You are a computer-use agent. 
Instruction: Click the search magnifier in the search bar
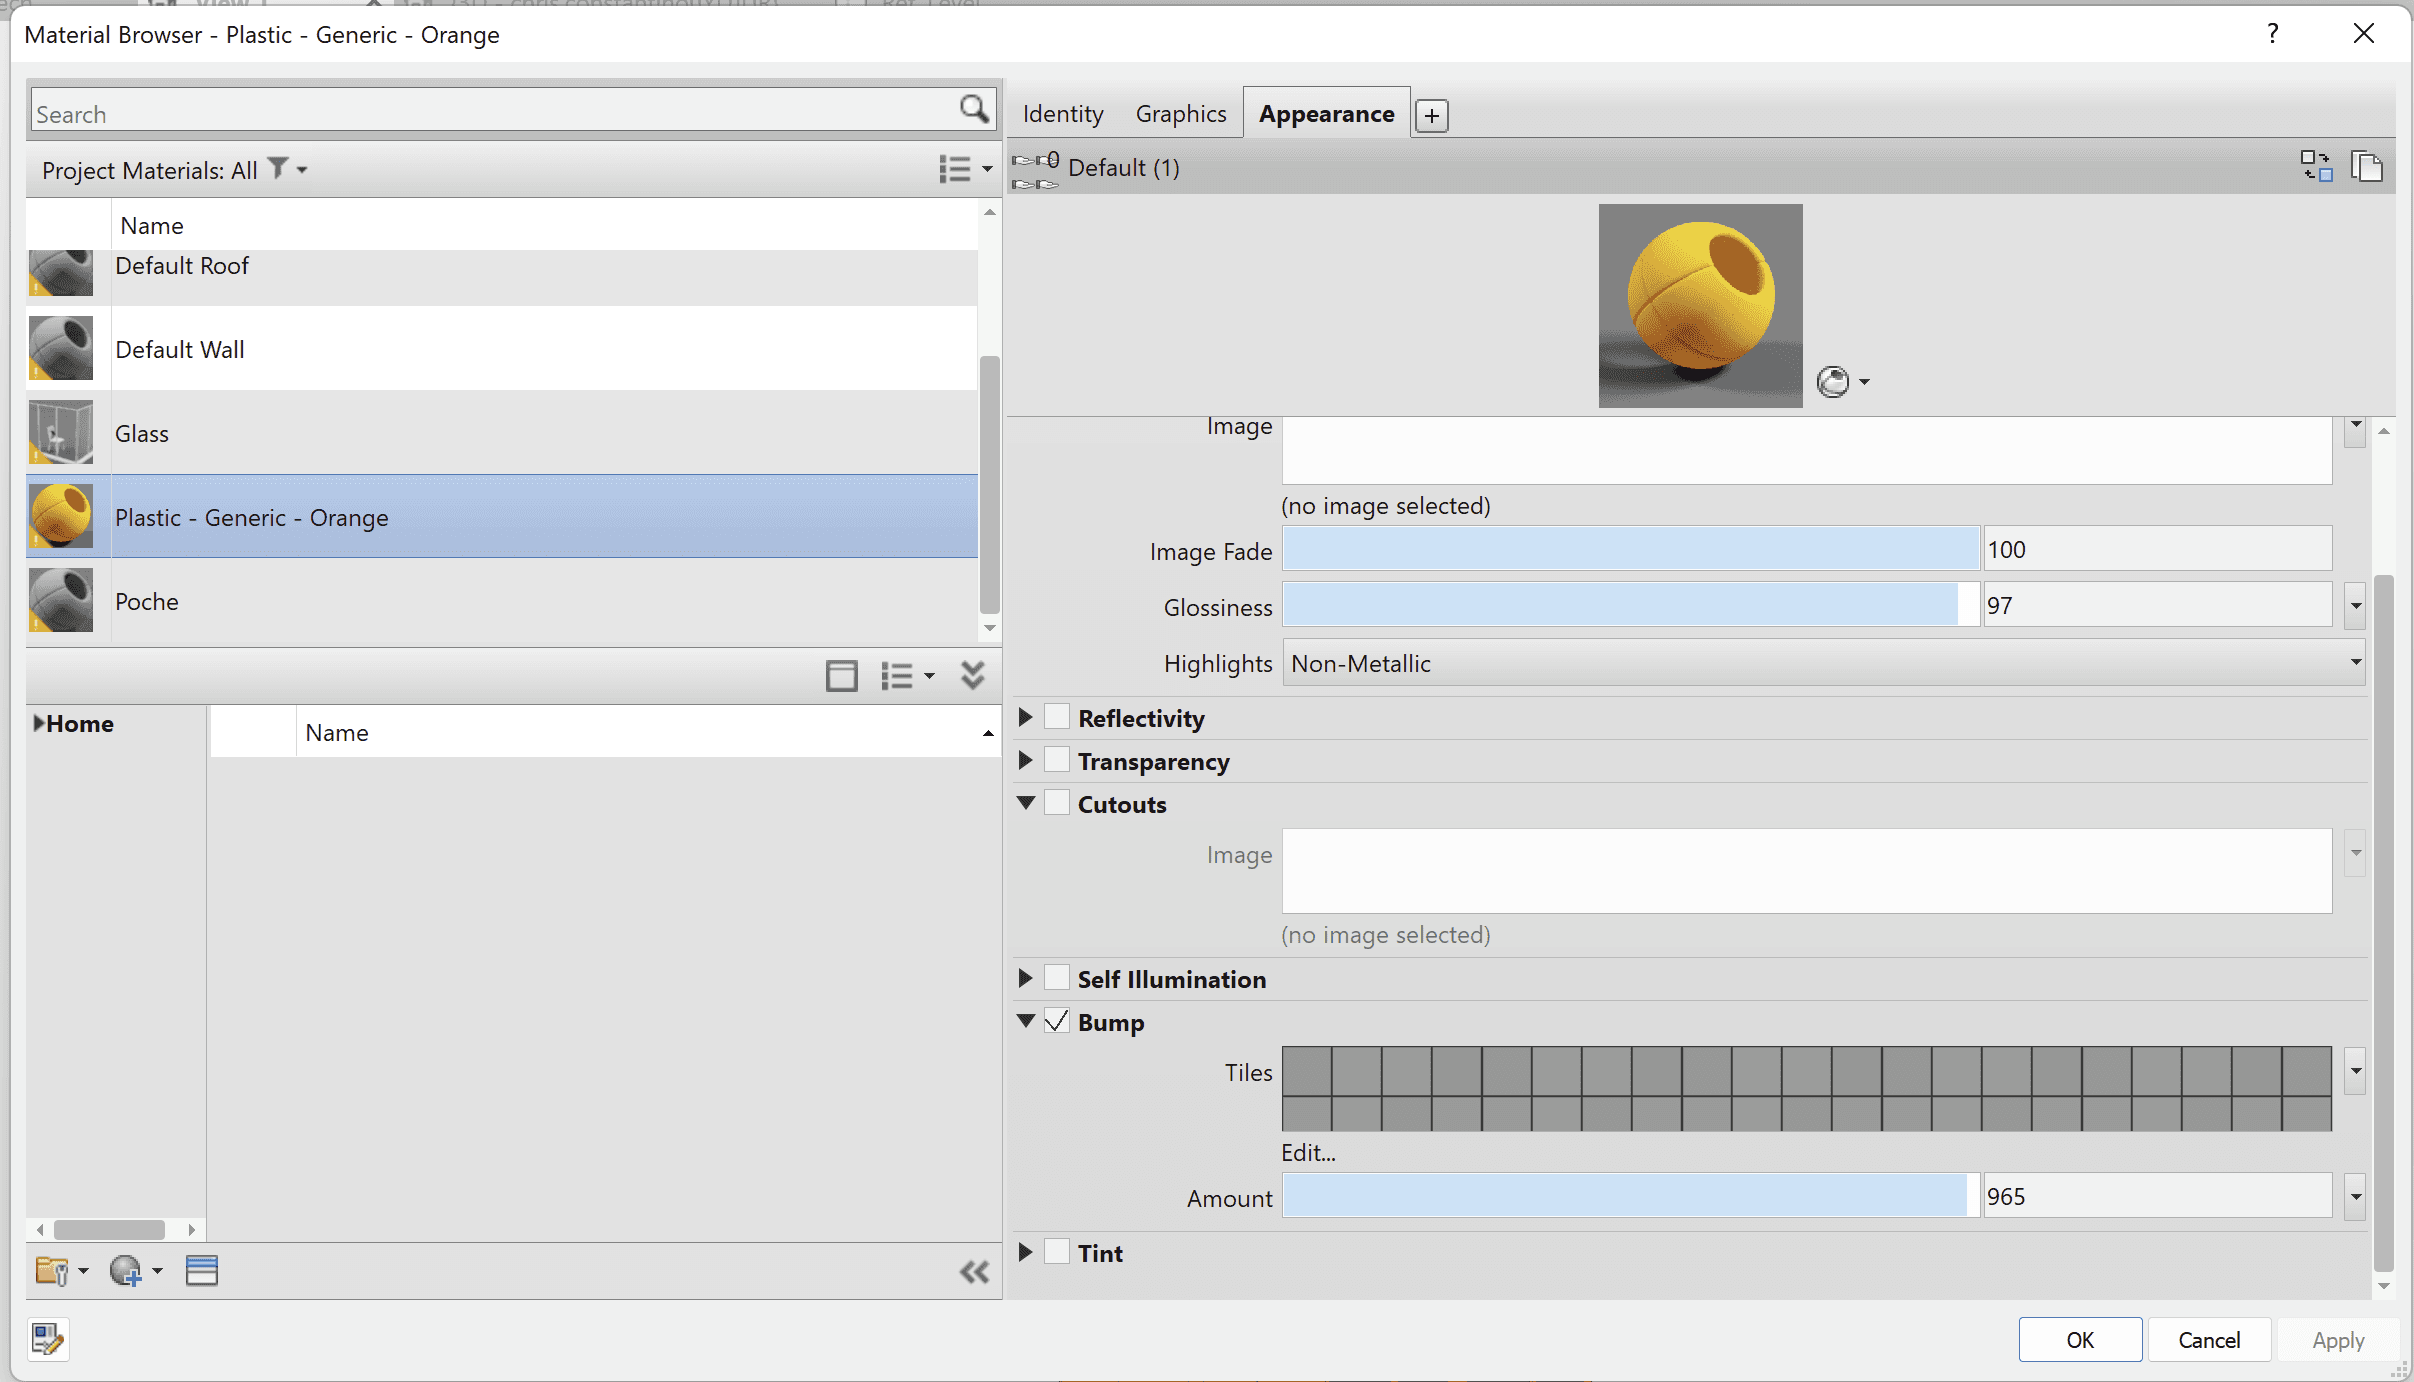tap(972, 108)
